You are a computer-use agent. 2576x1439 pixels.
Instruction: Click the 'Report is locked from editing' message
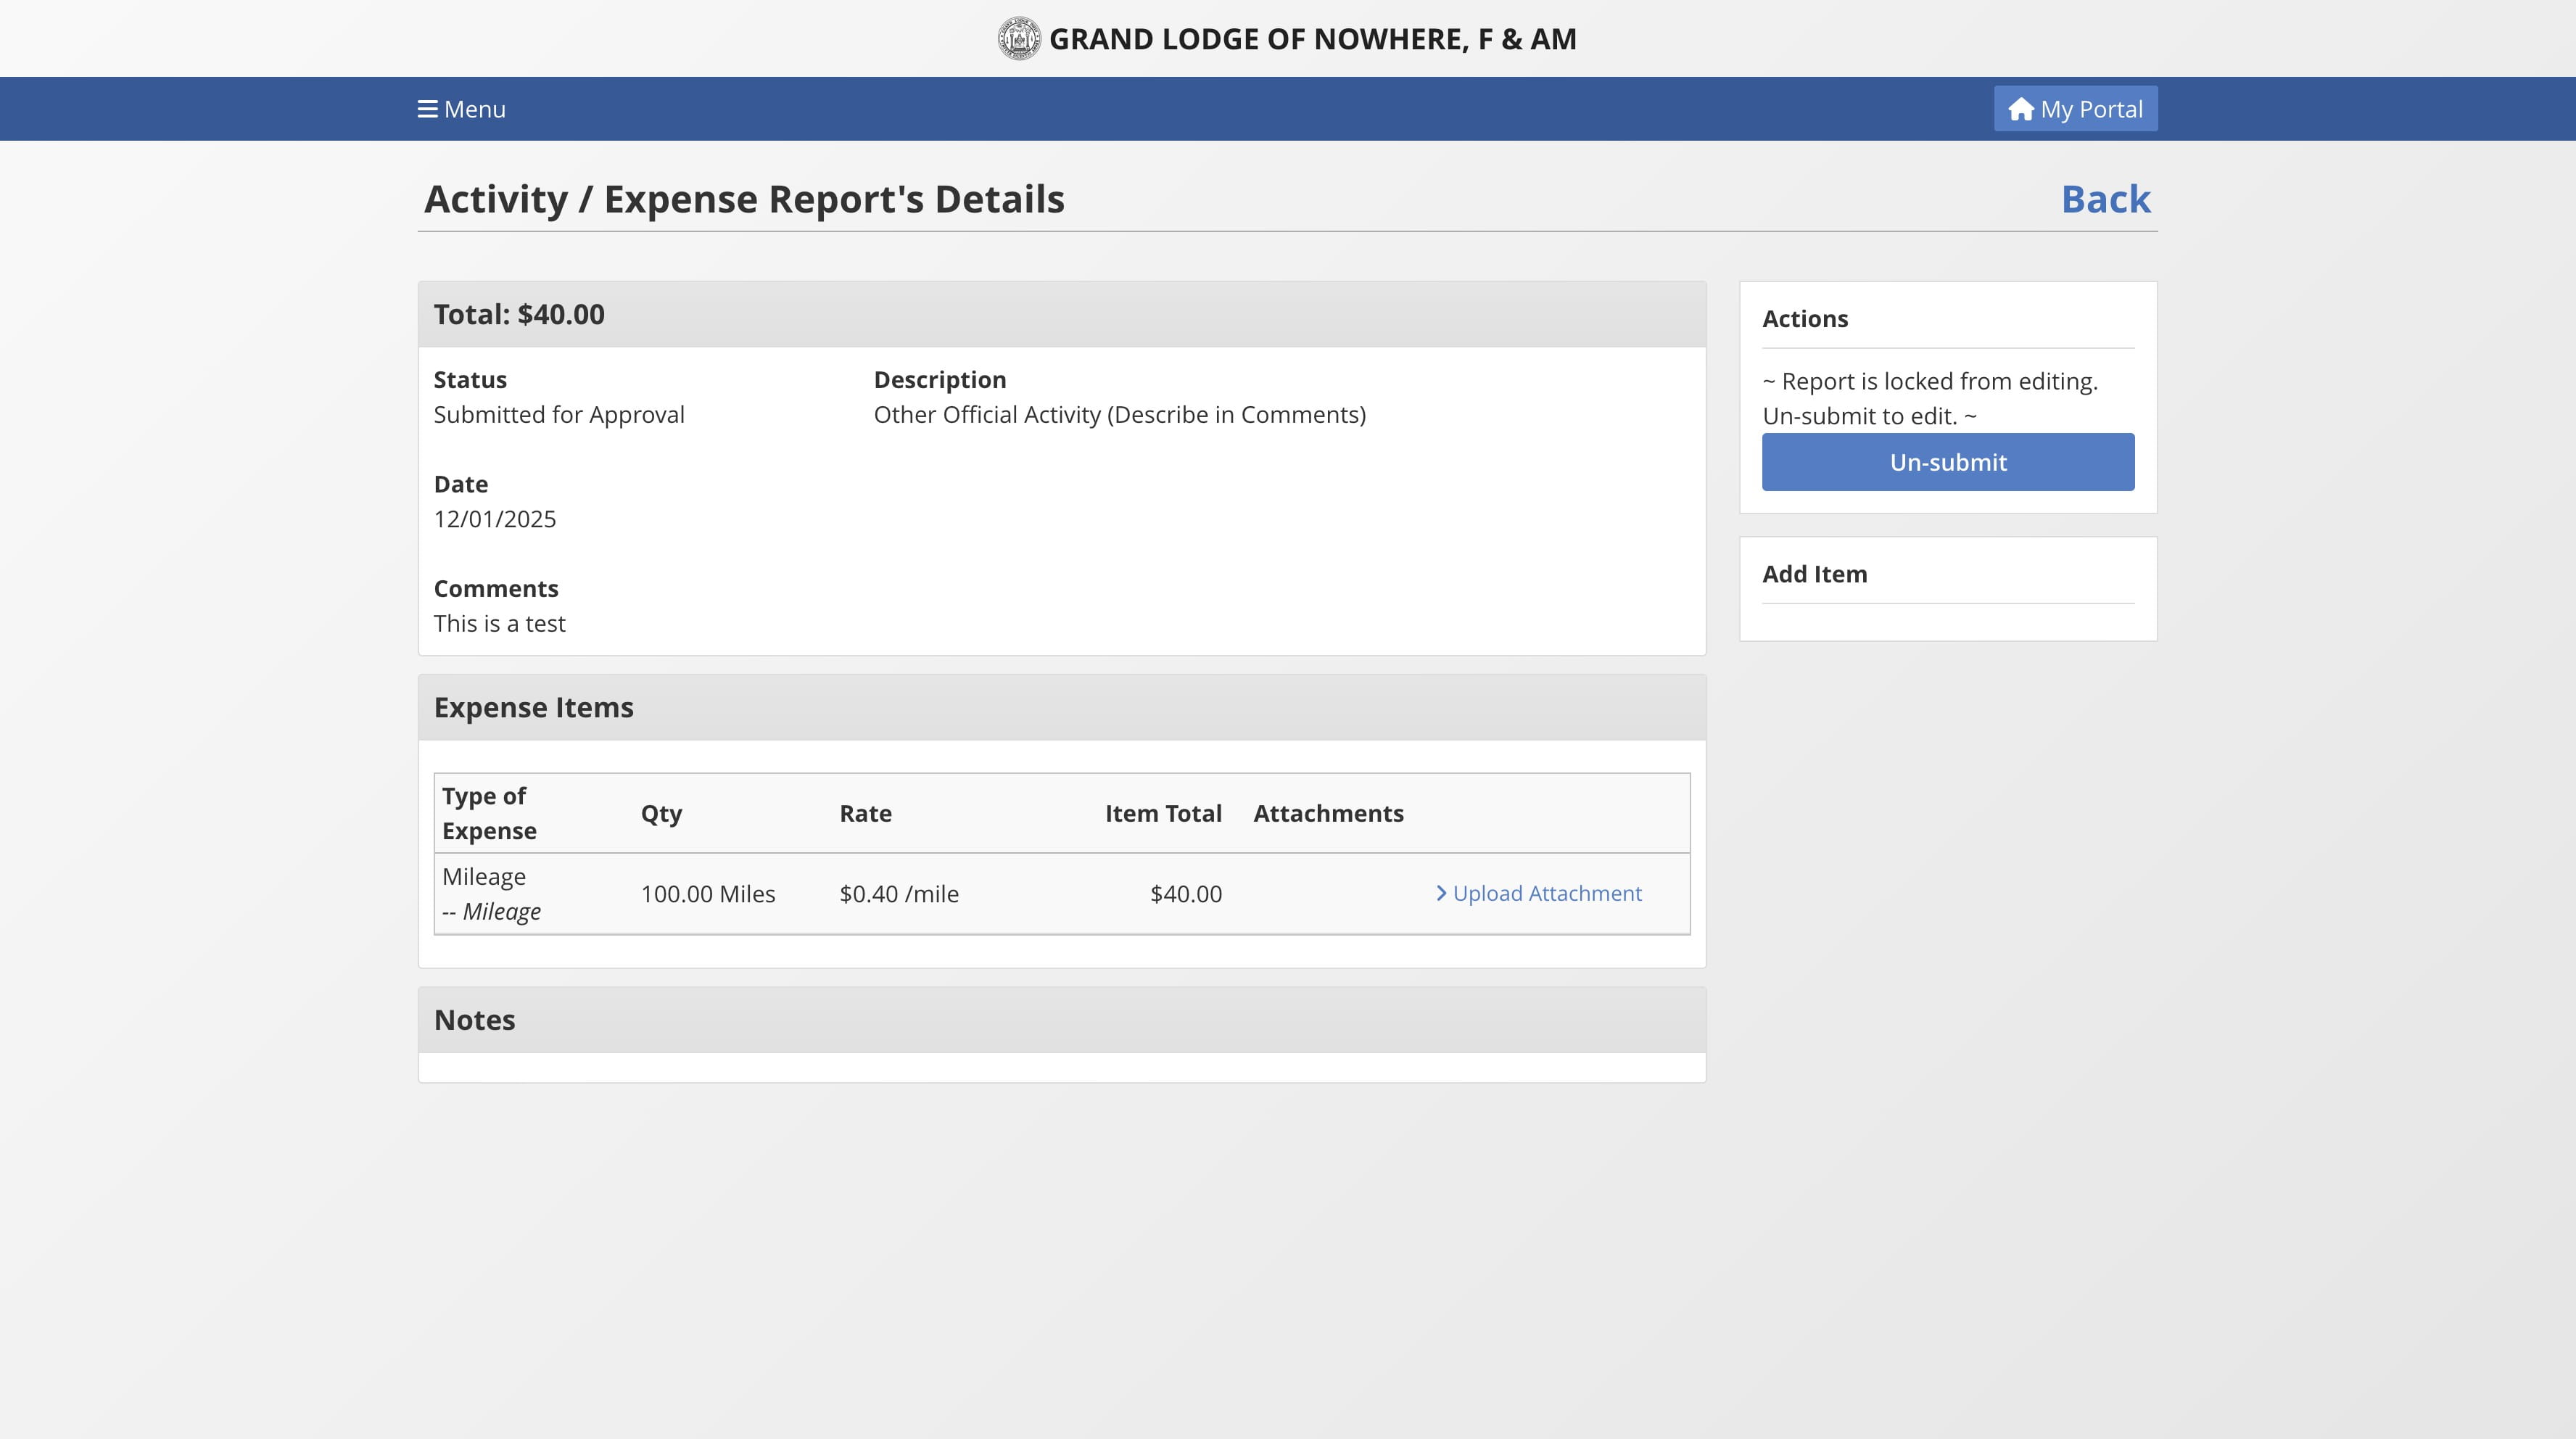tap(1930, 399)
